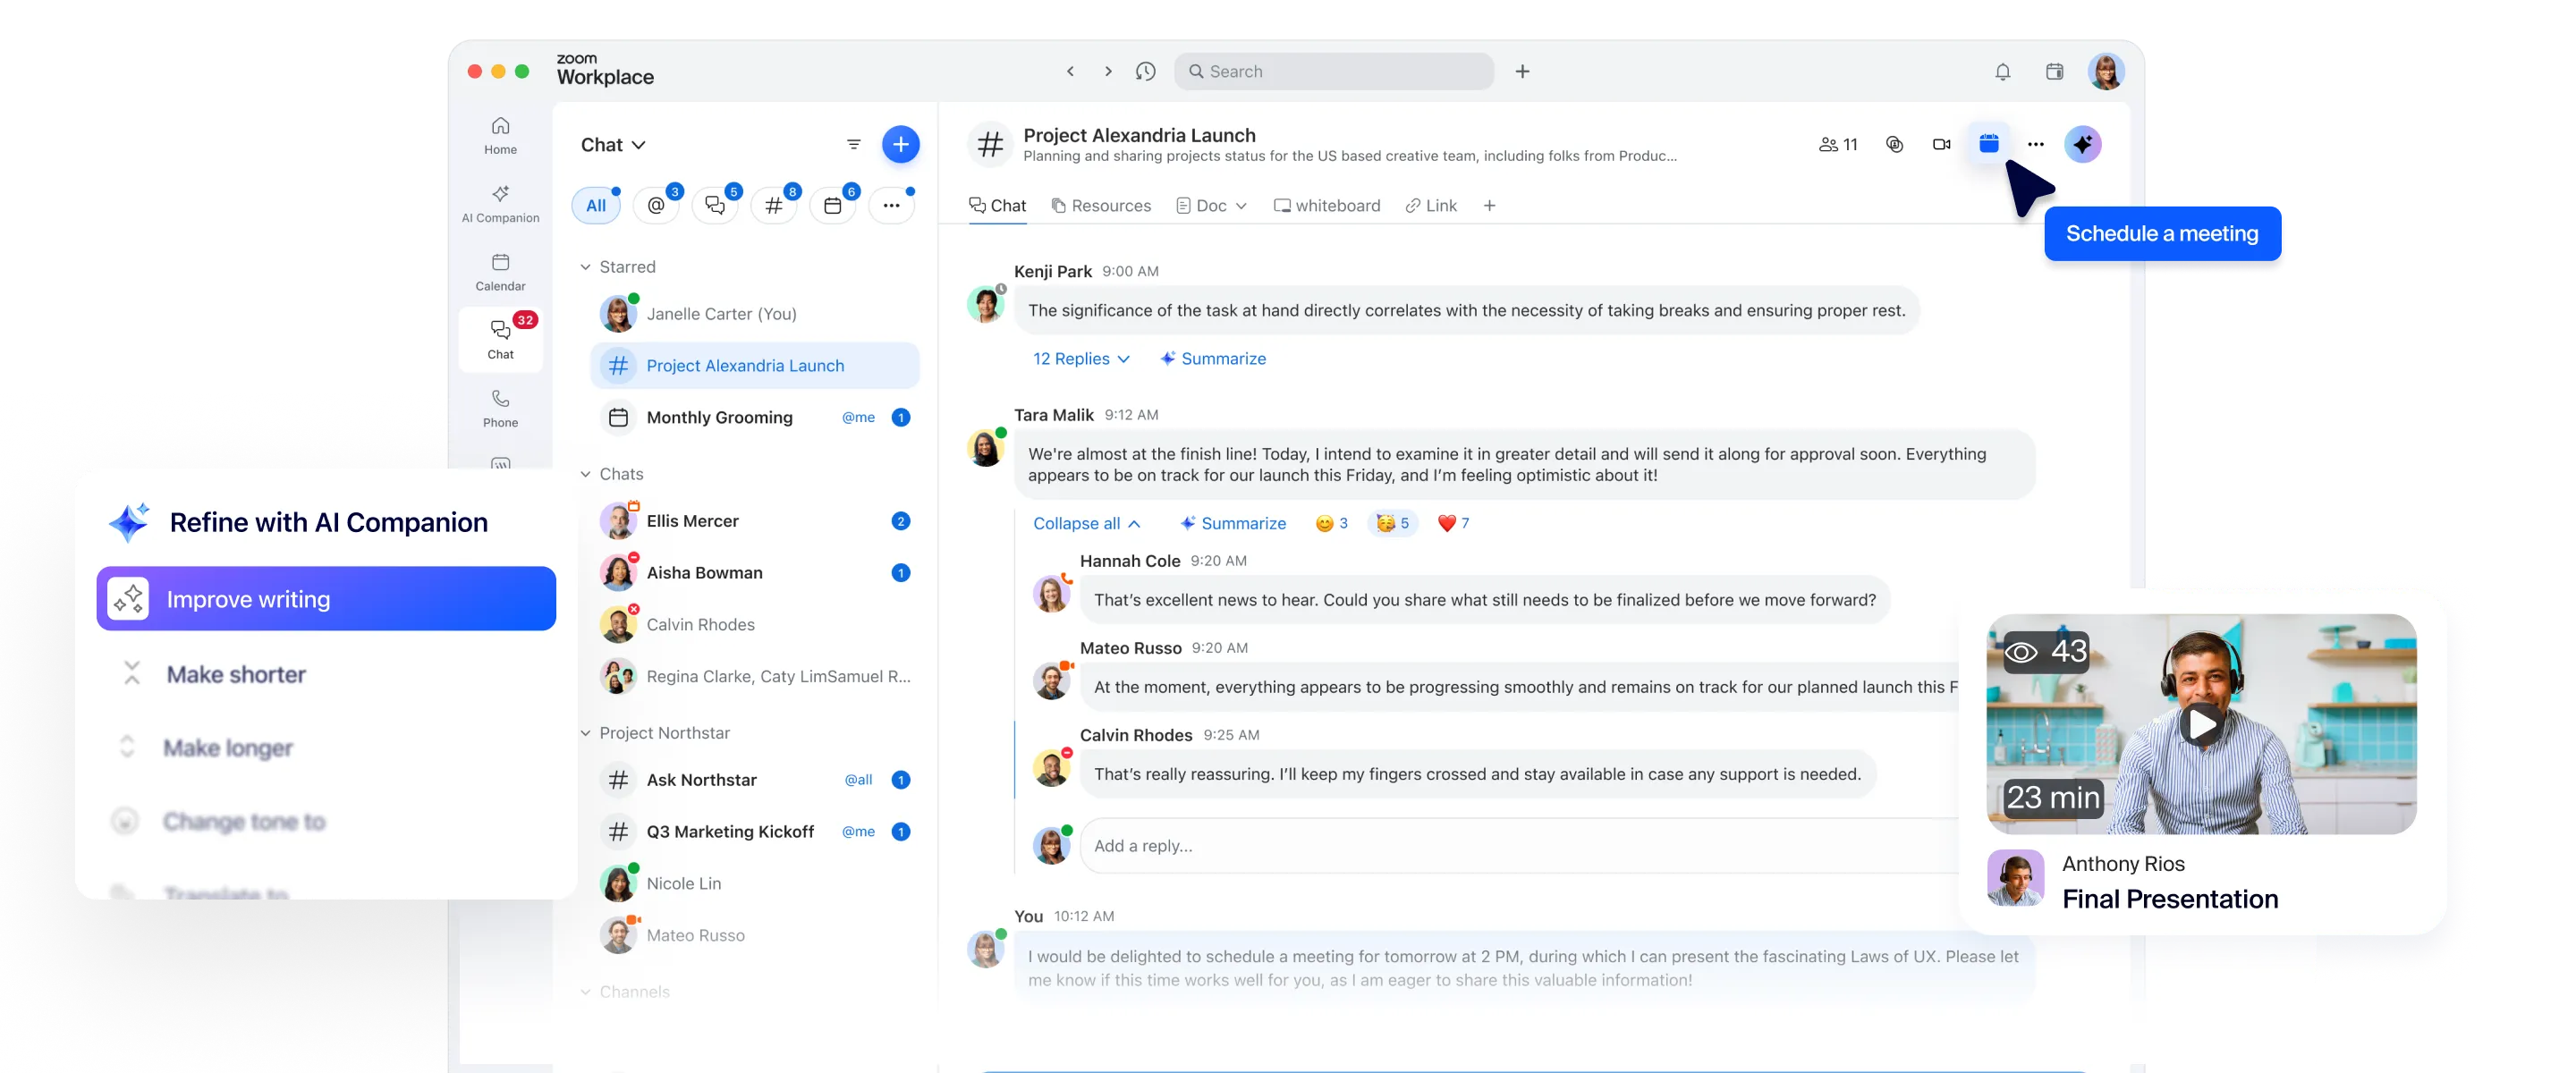The height and width of the screenshot is (1073, 2576).
Task: Start a video meeting for Project Alexandria Launch
Action: click(1941, 144)
